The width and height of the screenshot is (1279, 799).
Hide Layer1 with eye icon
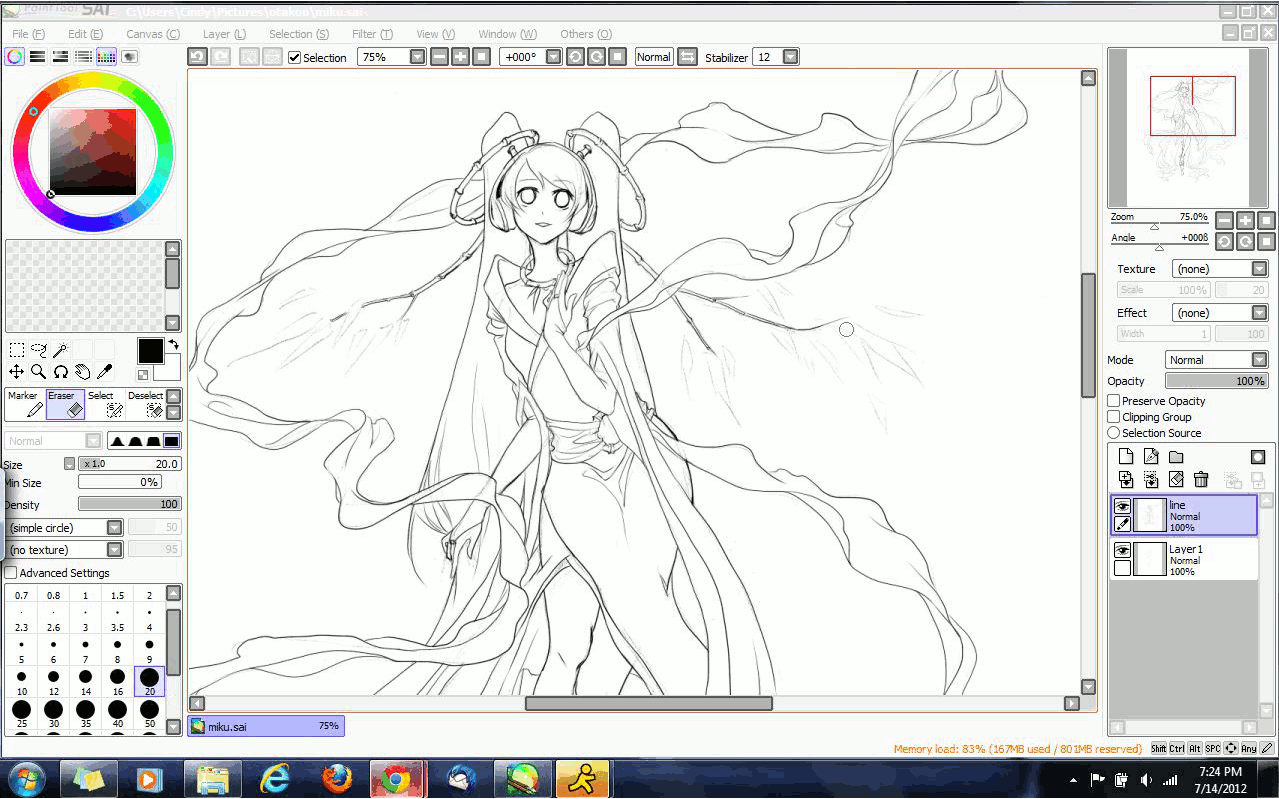tap(1122, 550)
